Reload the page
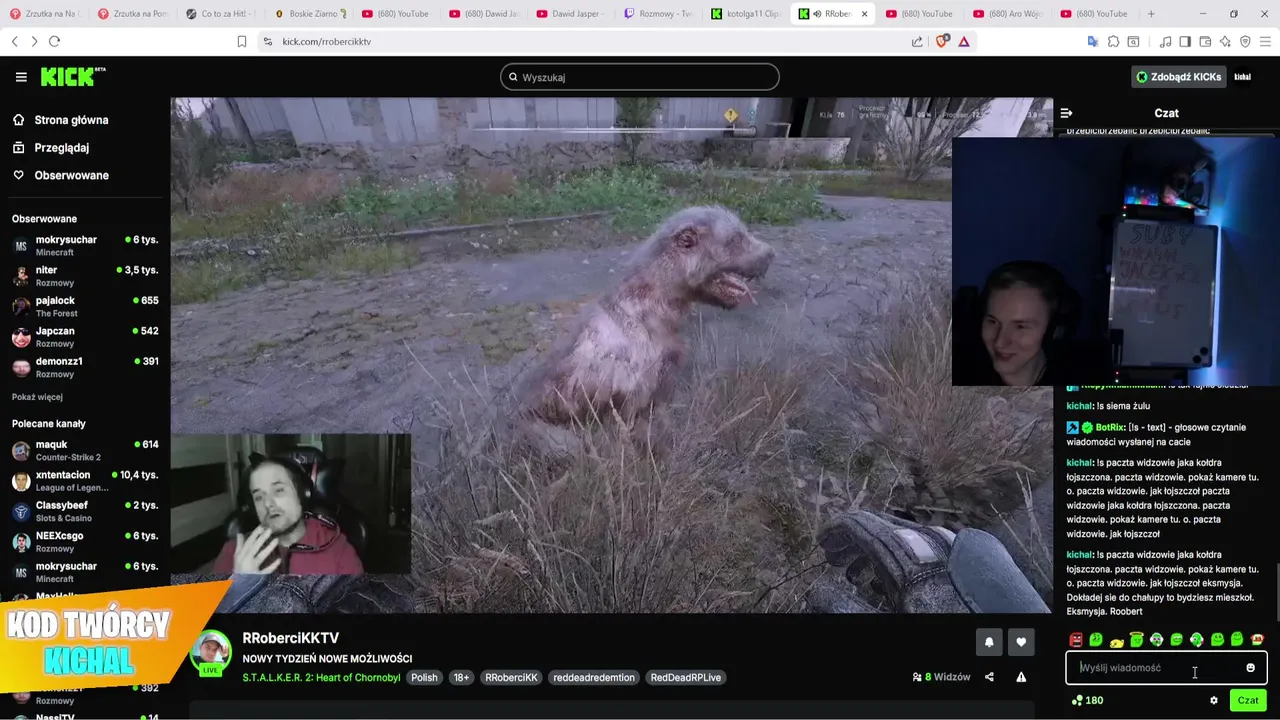The height and width of the screenshot is (720, 1280). click(x=54, y=41)
